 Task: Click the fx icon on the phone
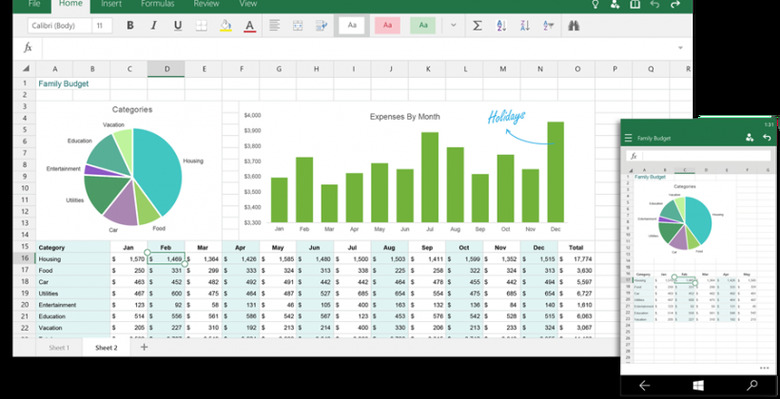(634, 156)
